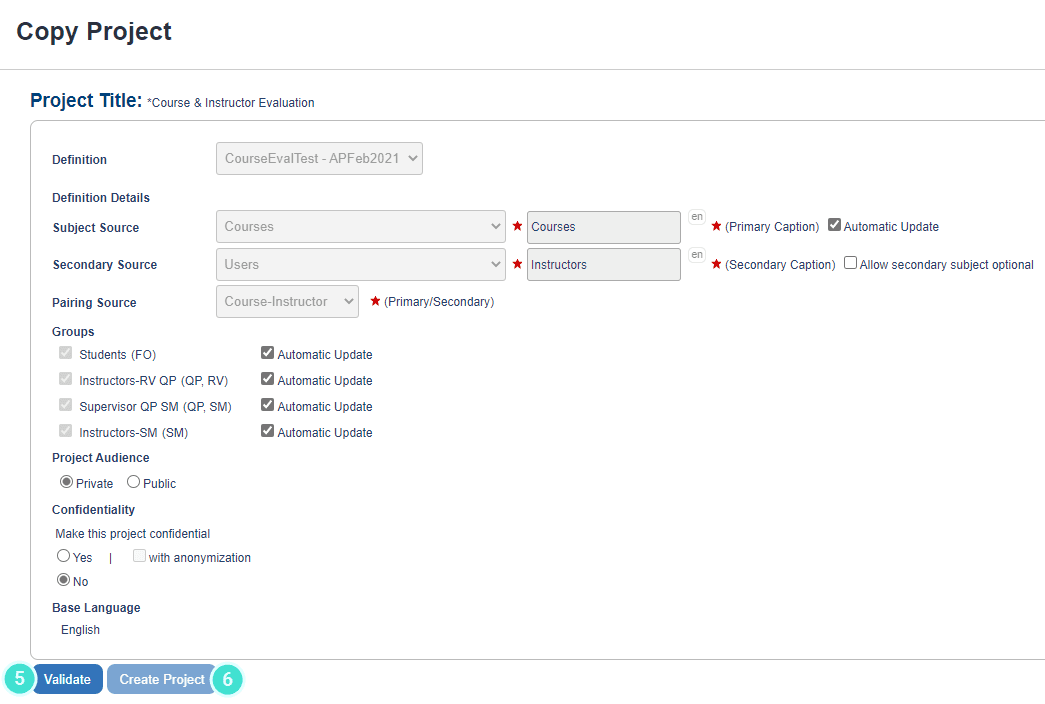The image size is (1045, 704).
Task: Click the Project Audience heading
Action: click(101, 458)
